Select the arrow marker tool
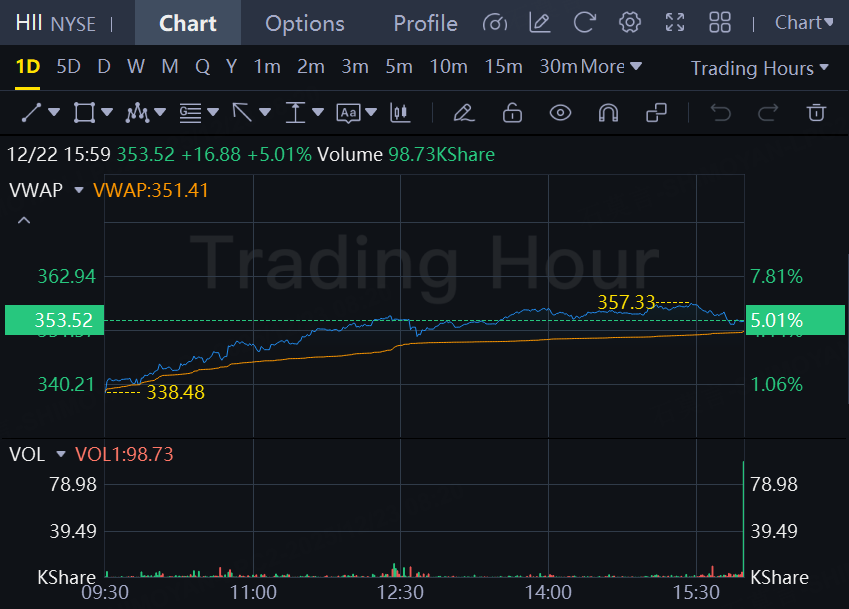This screenshot has height=609, width=849. pyautogui.click(x=242, y=113)
